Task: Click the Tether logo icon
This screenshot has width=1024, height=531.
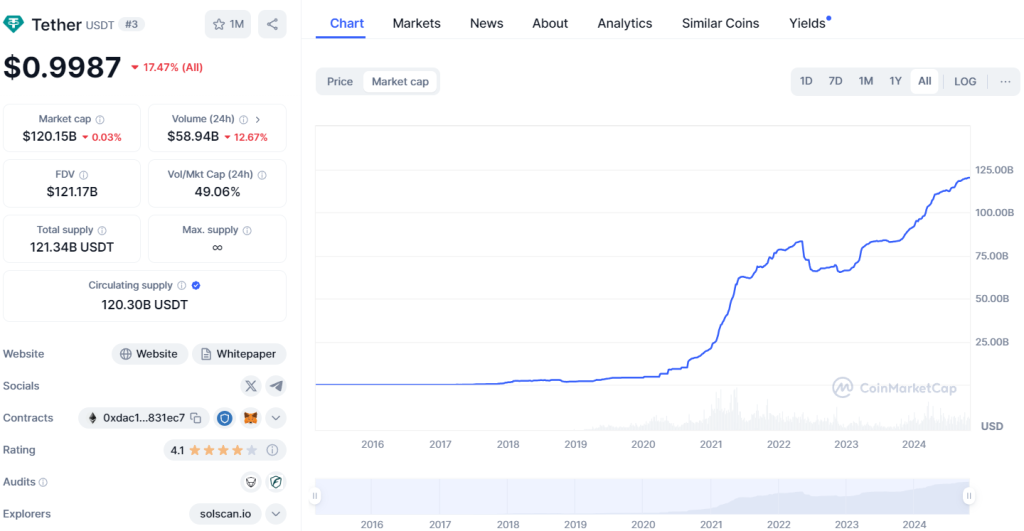Action: pos(13,24)
